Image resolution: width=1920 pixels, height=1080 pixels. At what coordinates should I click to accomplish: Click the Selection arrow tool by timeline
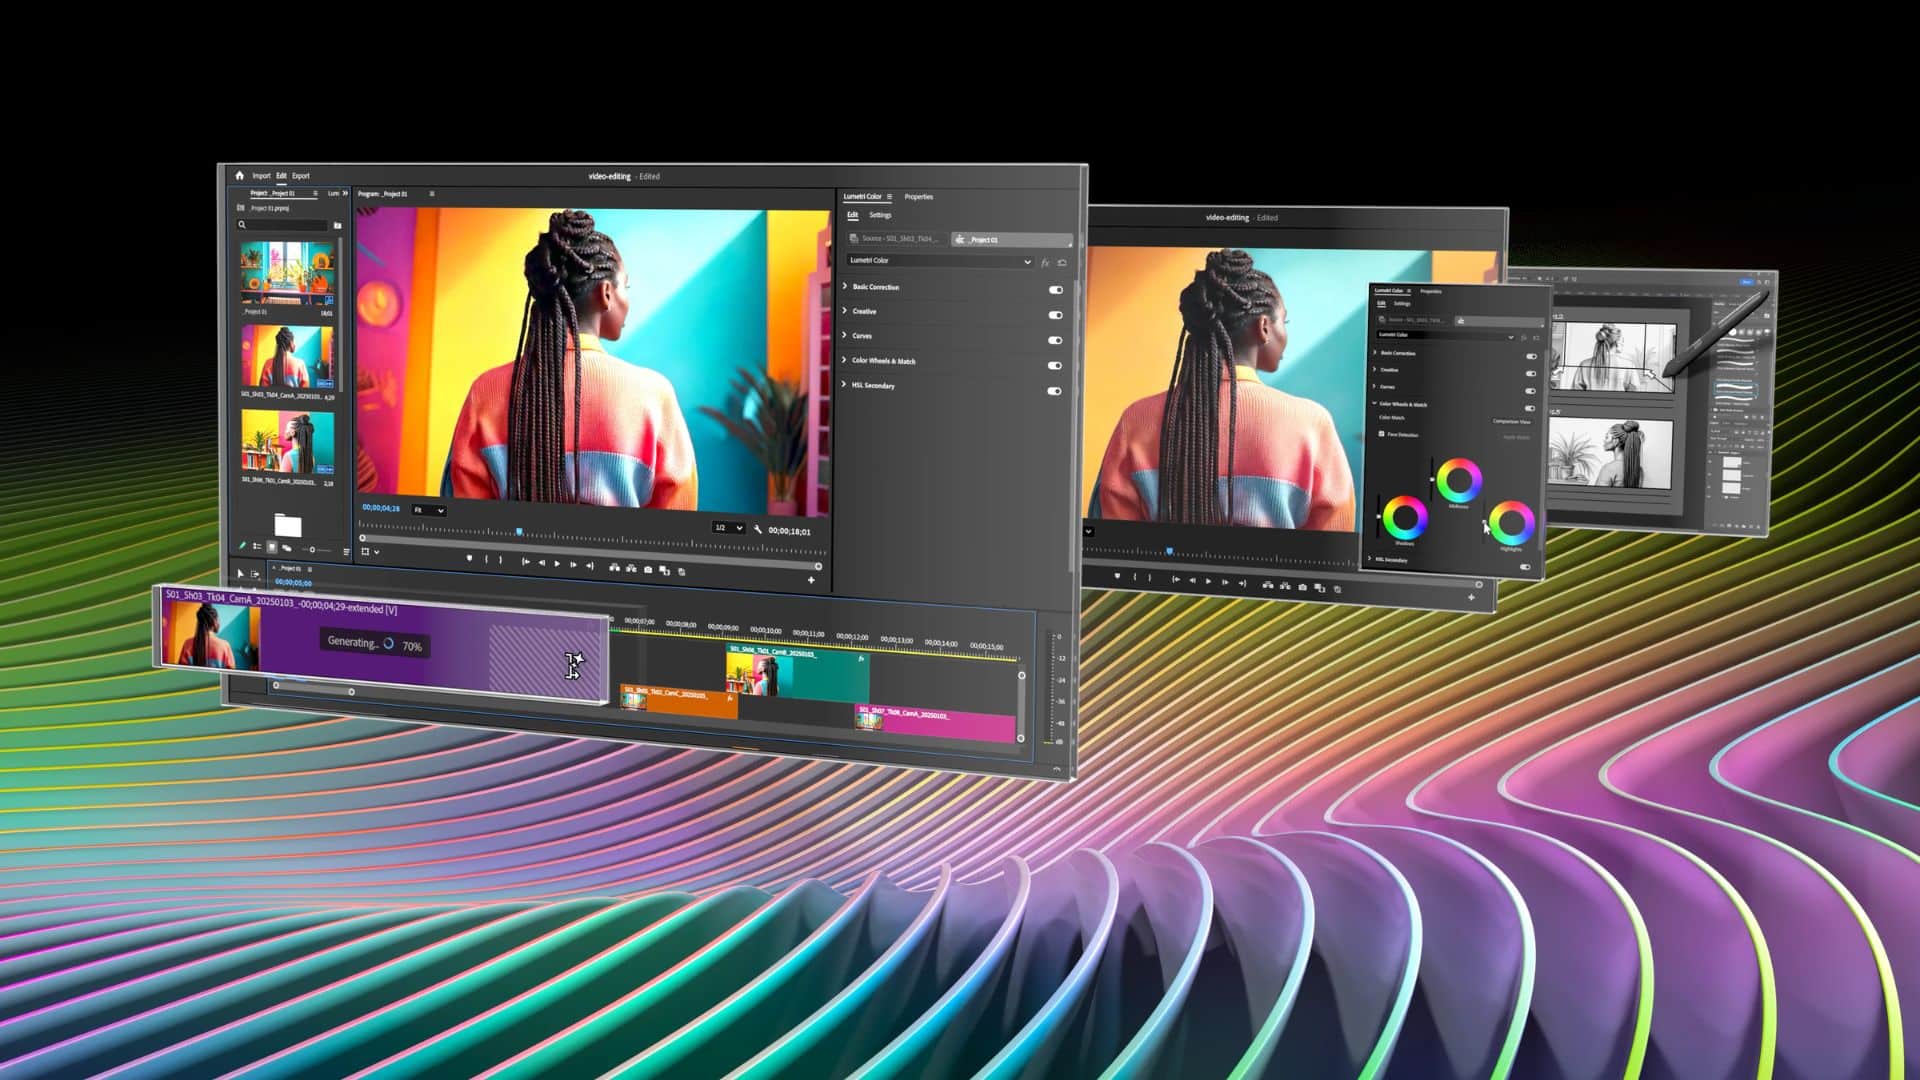tap(240, 574)
